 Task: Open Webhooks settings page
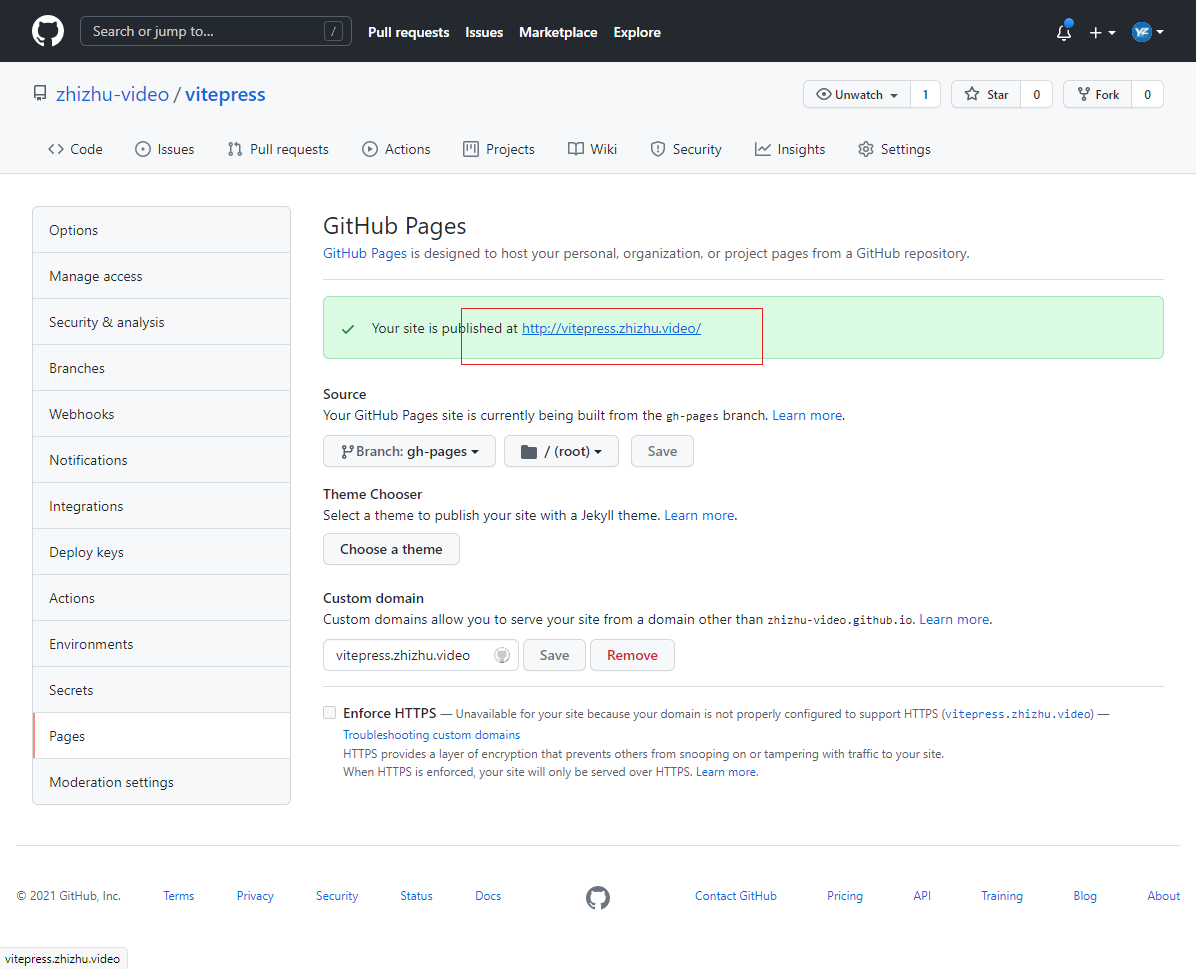tap(162, 414)
